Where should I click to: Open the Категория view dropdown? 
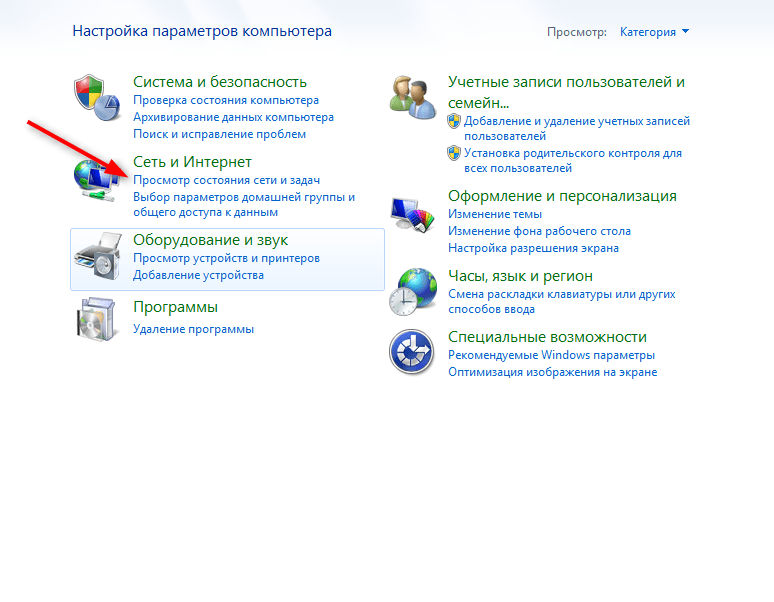(x=654, y=32)
